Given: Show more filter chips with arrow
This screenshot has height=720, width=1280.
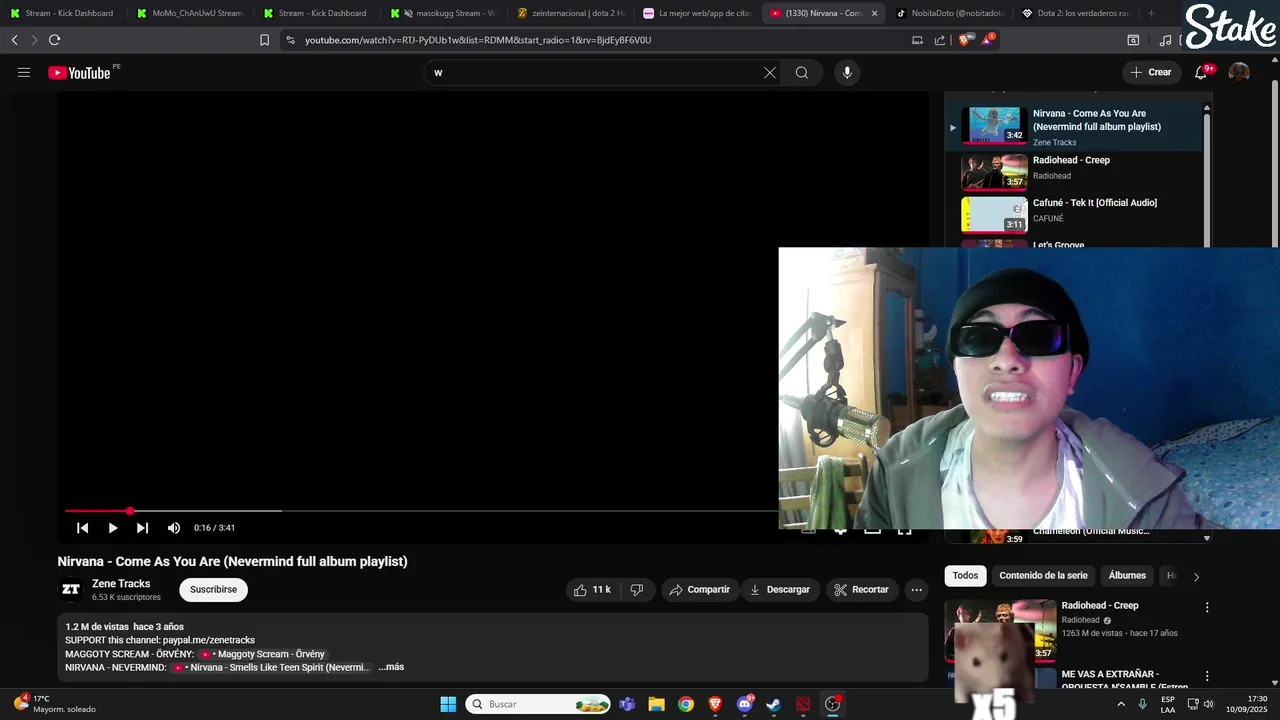Looking at the screenshot, I should 1196,577.
